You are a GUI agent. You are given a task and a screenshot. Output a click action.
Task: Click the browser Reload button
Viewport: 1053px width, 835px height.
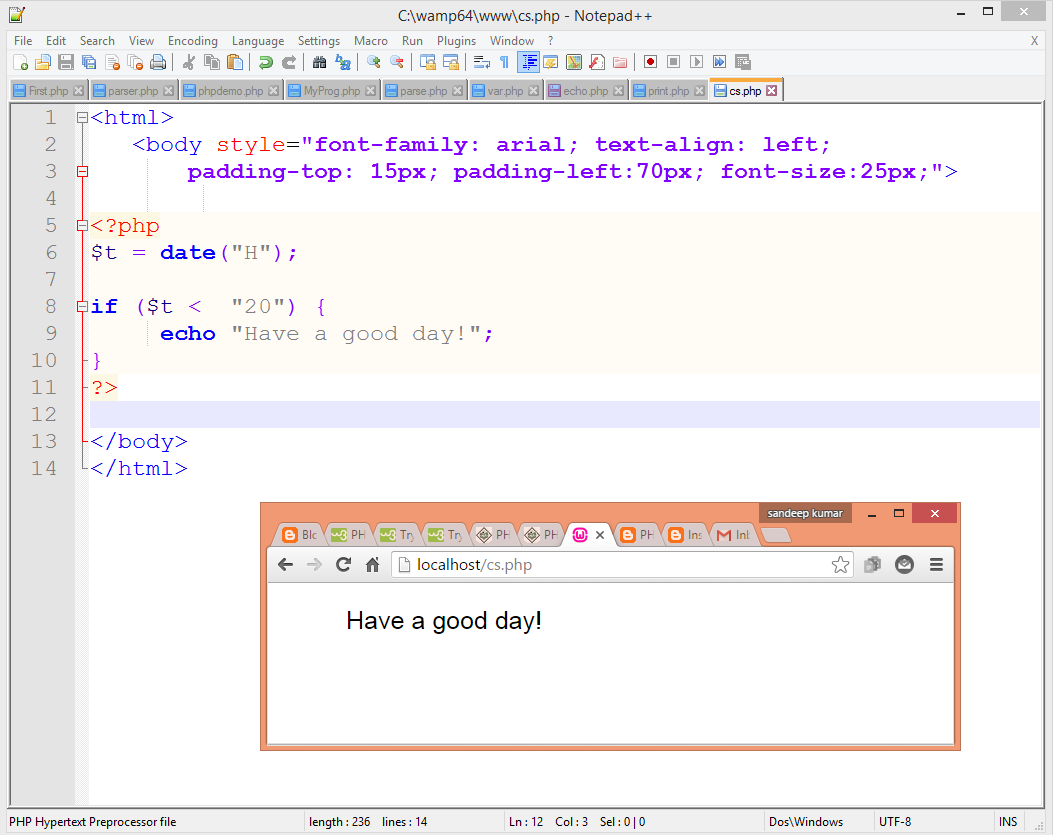coord(343,565)
